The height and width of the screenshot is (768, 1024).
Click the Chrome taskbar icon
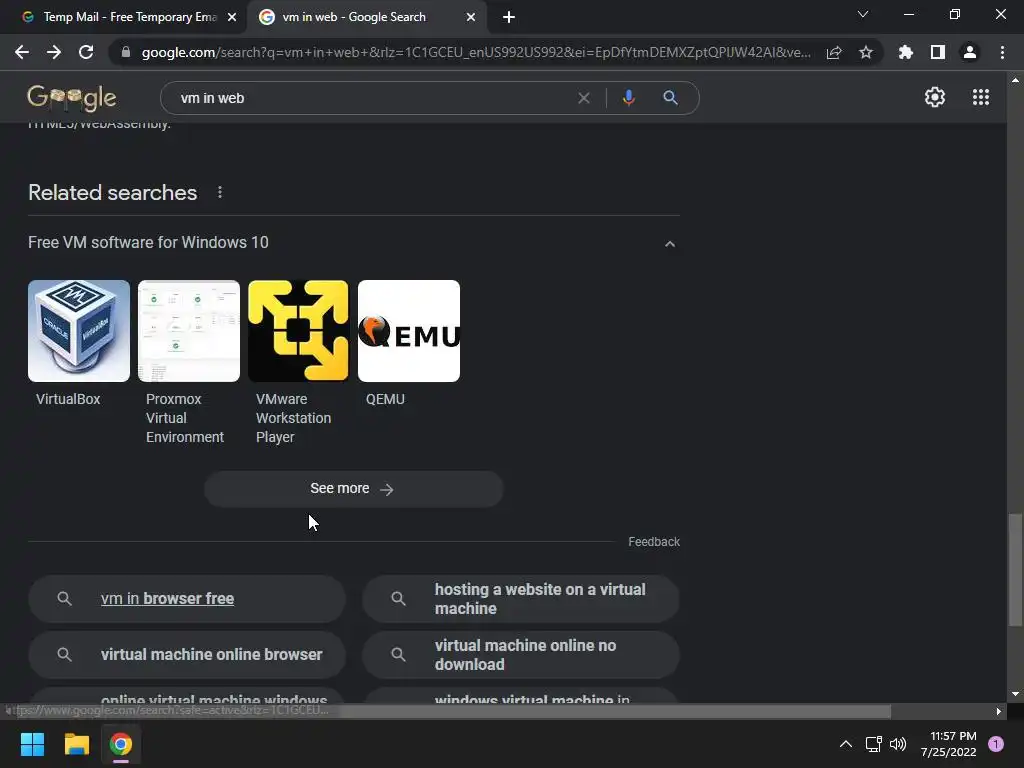click(121, 744)
